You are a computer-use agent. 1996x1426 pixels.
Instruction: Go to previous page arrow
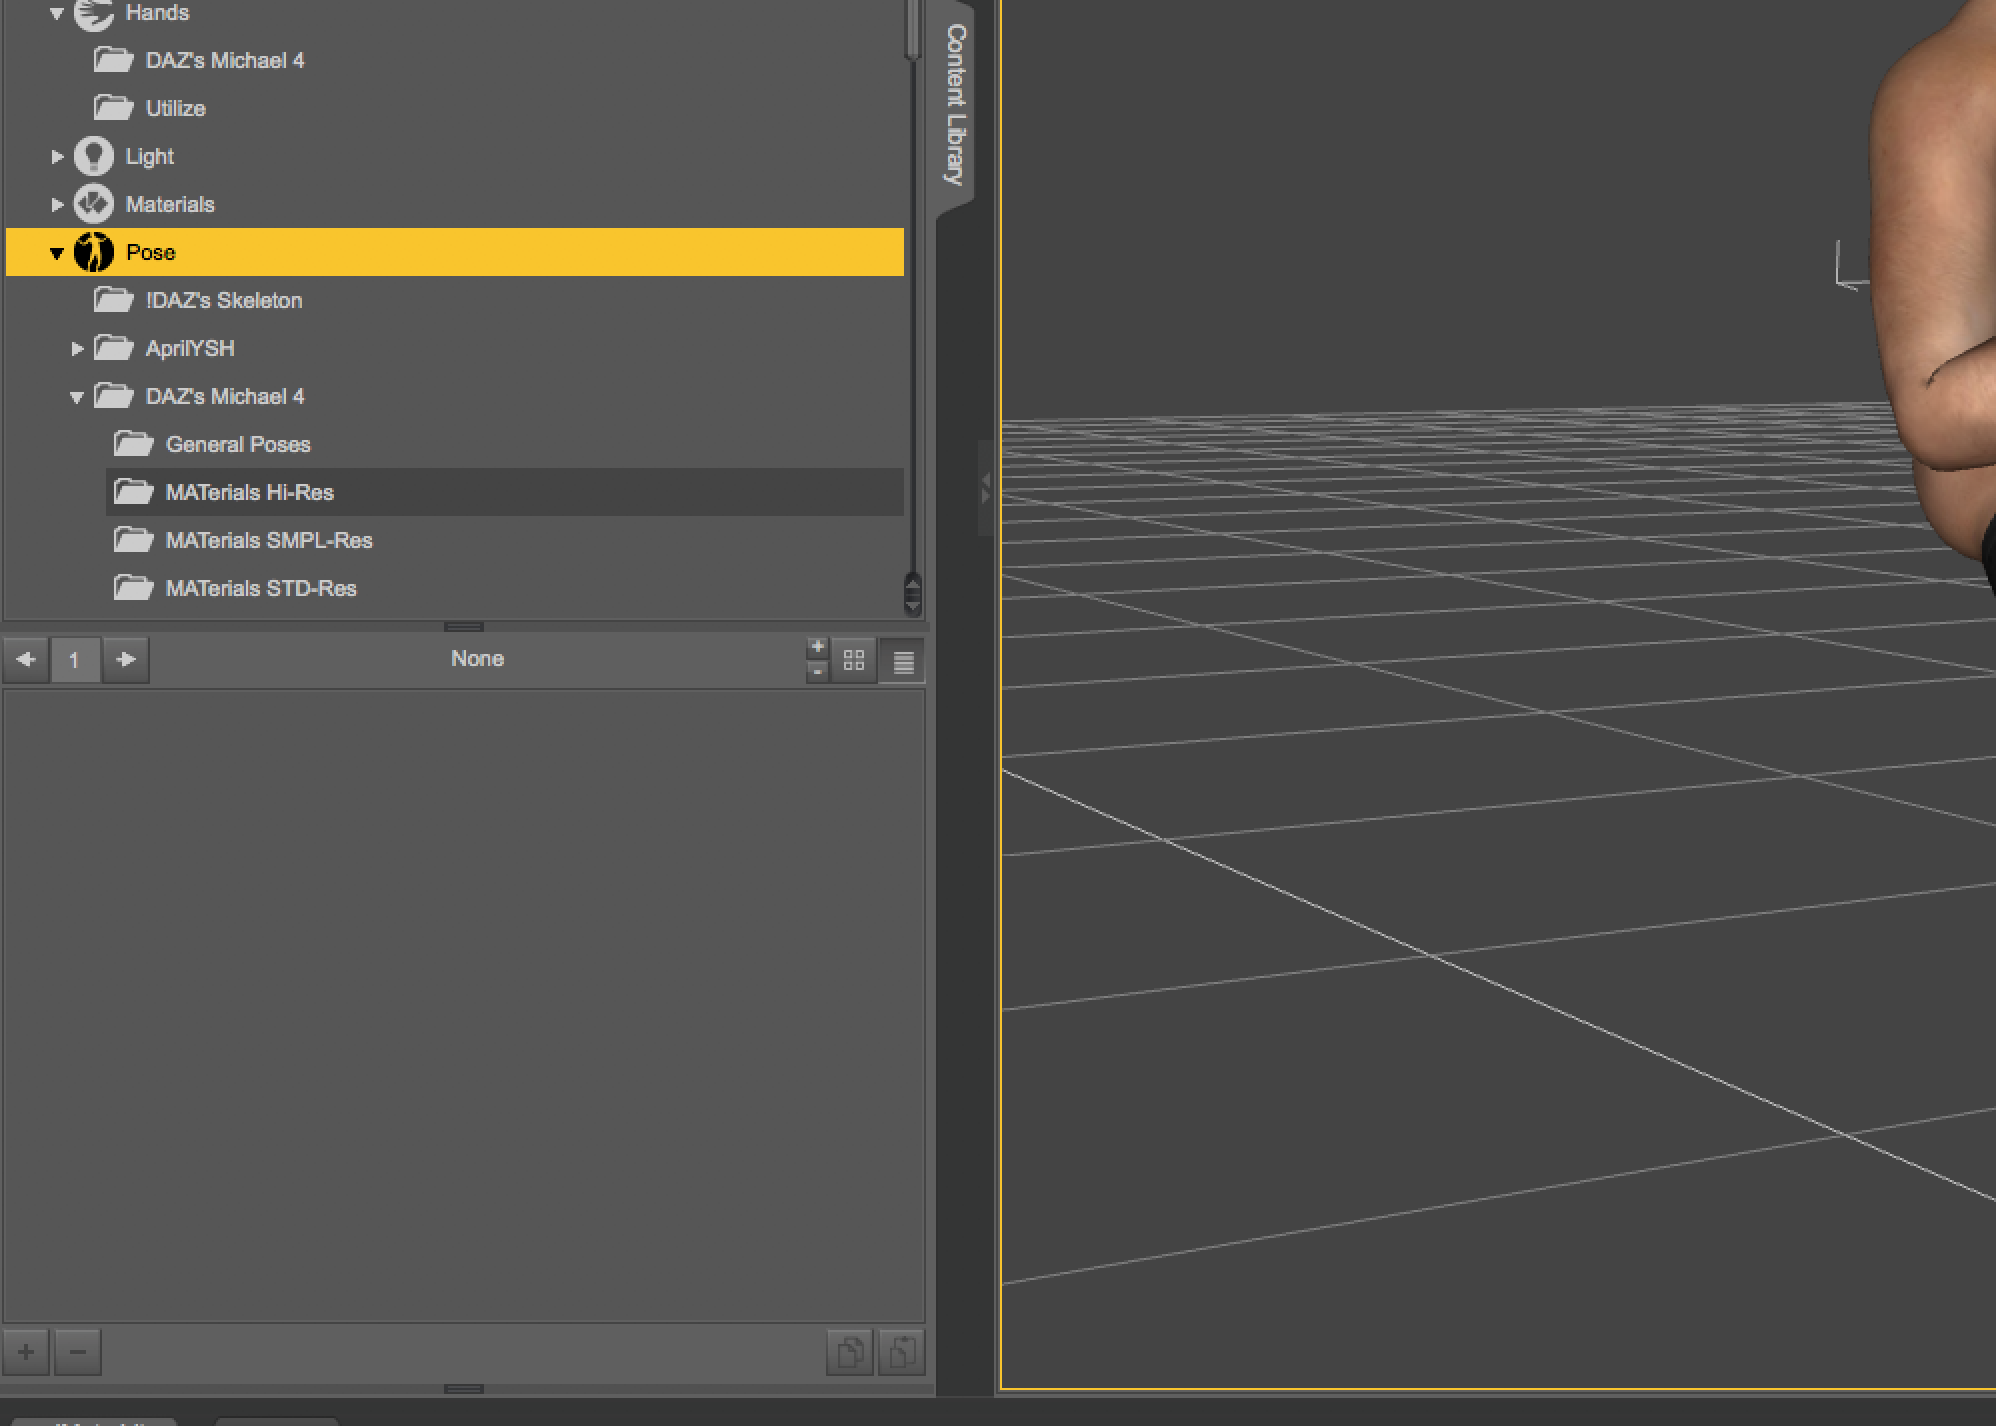(26, 660)
